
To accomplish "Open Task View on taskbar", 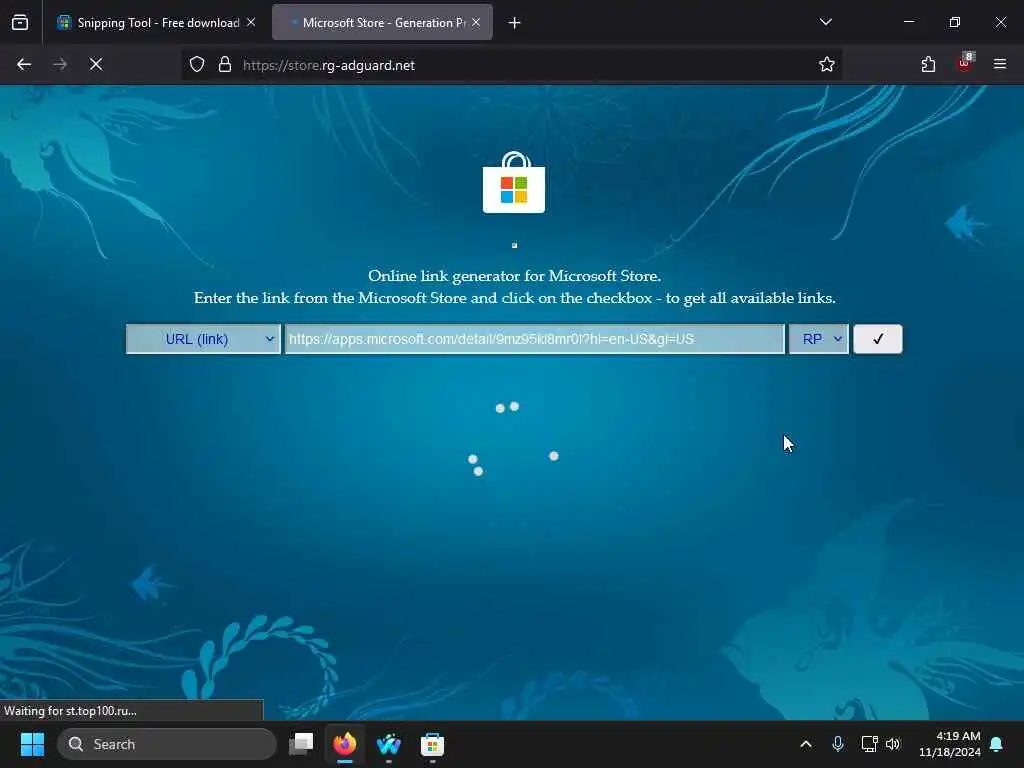I will [x=301, y=744].
